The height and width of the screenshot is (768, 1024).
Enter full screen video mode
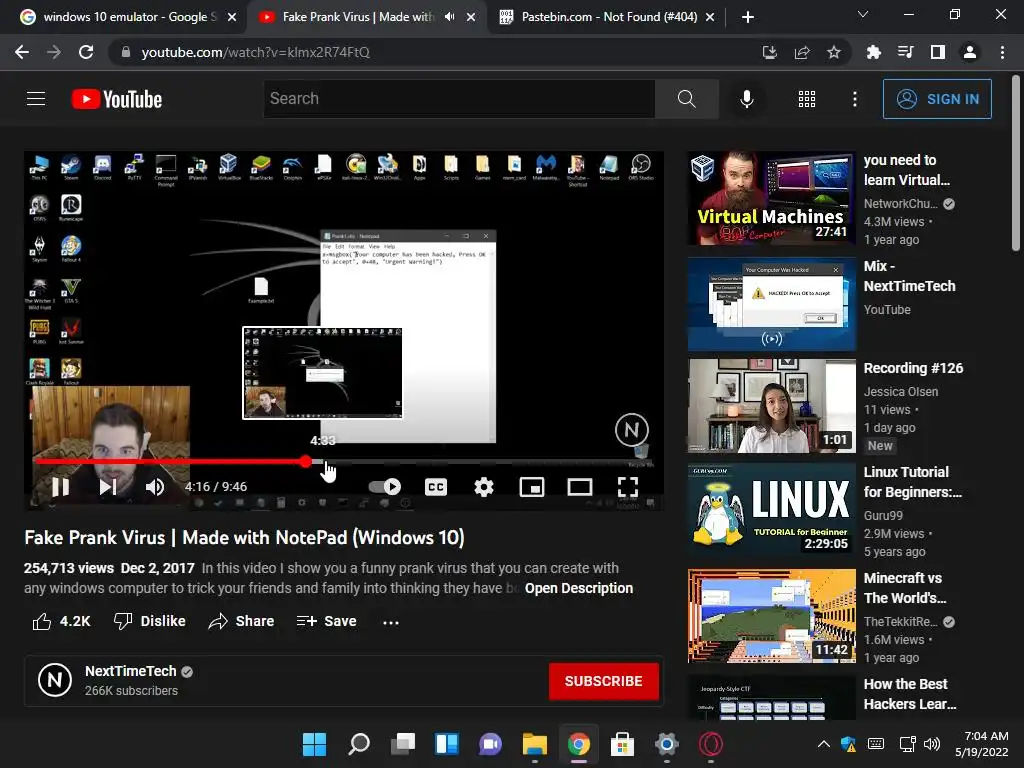(628, 487)
